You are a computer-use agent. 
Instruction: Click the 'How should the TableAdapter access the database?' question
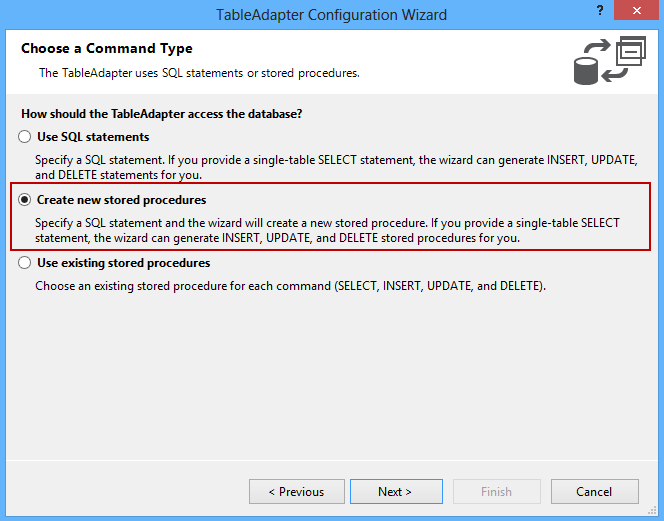click(162, 114)
